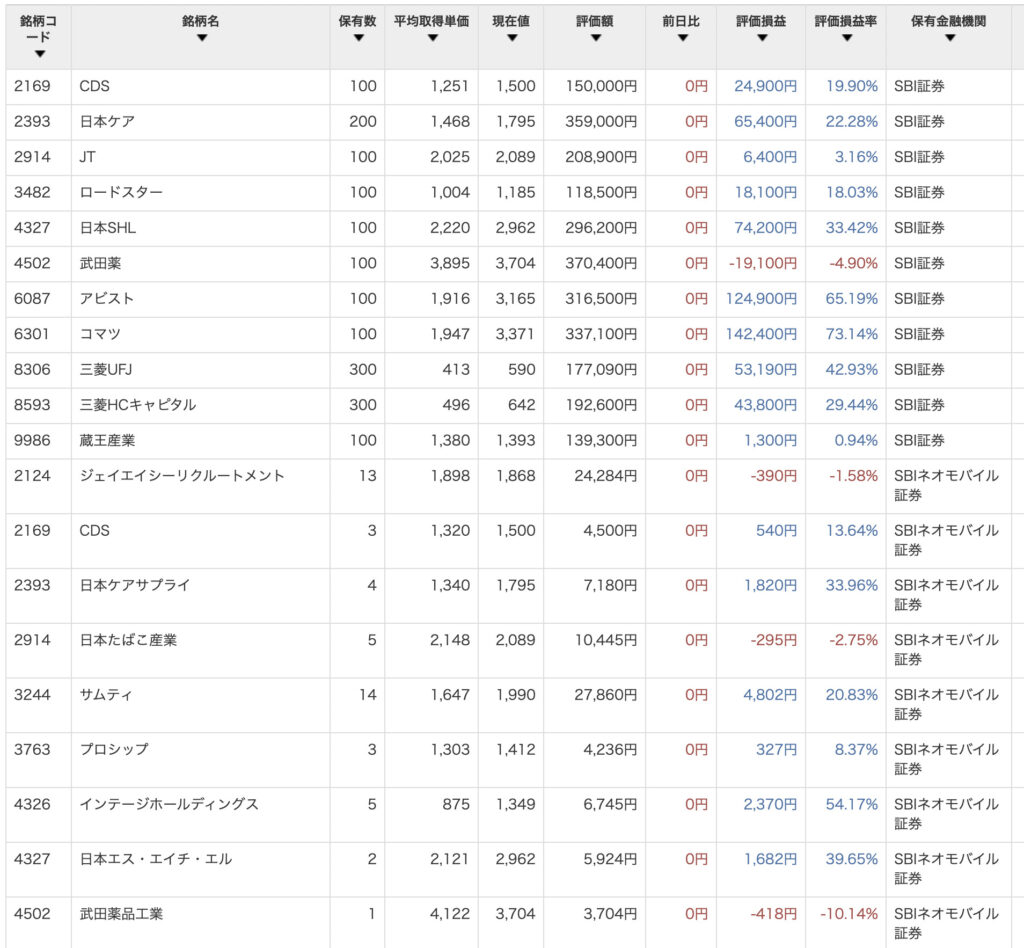Select stock name 三菱HCキャピタル

[138, 405]
